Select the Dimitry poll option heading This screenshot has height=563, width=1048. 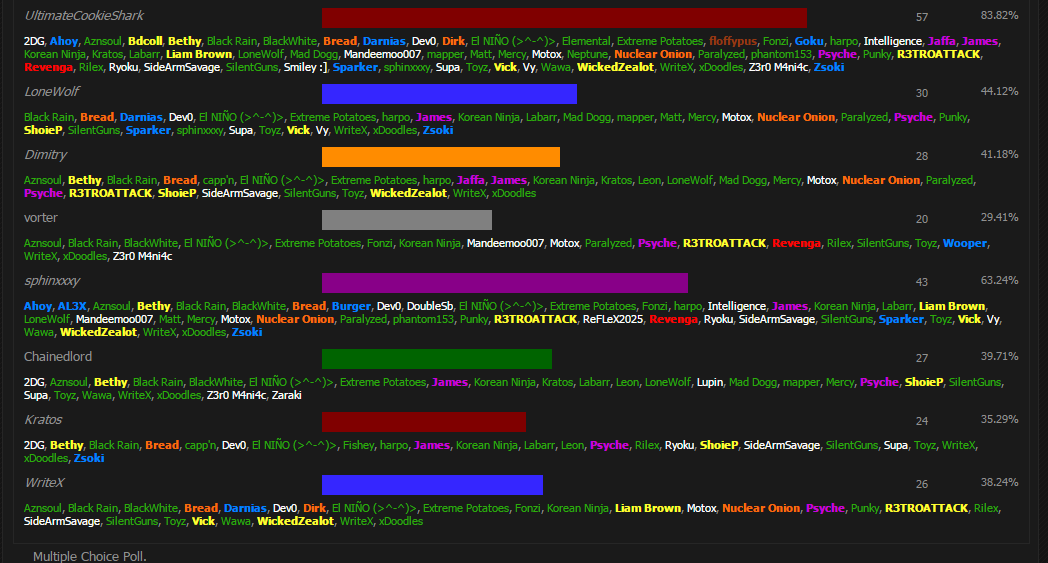pos(45,154)
